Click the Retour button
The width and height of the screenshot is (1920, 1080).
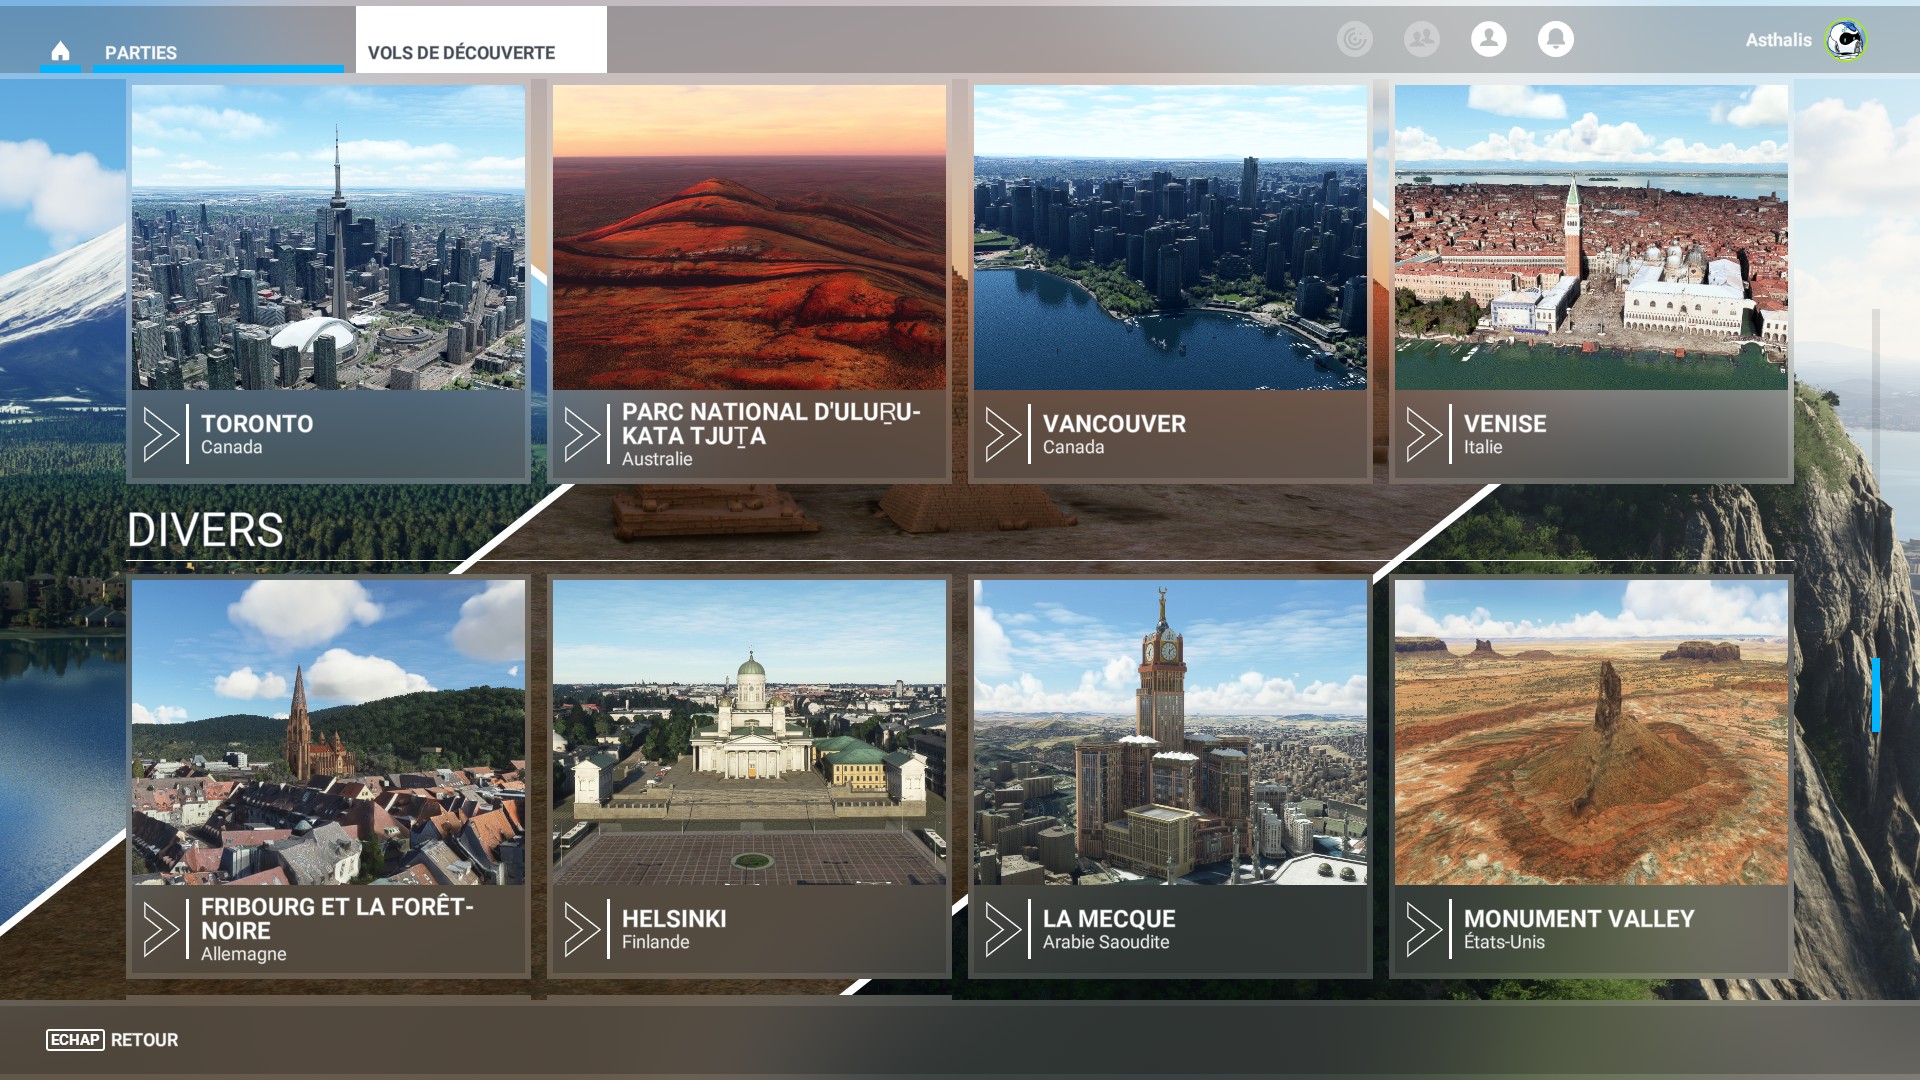tap(144, 1040)
